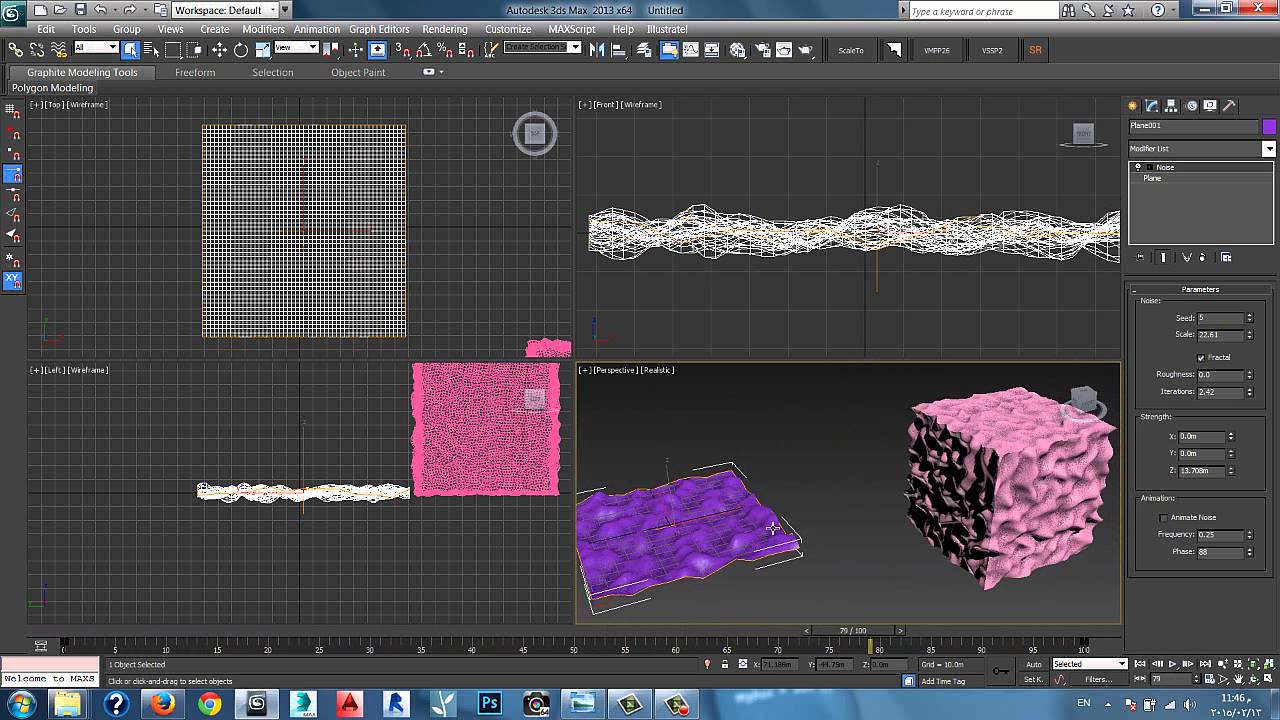Open the Rendering menu
Image resolution: width=1280 pixels, height=720 pixels.
445,29
